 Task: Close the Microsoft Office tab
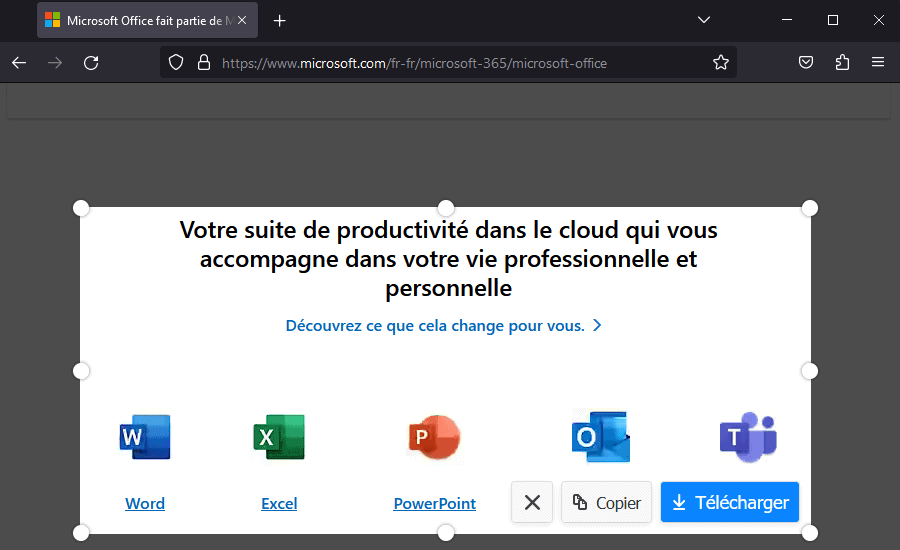tap(242, 20)
